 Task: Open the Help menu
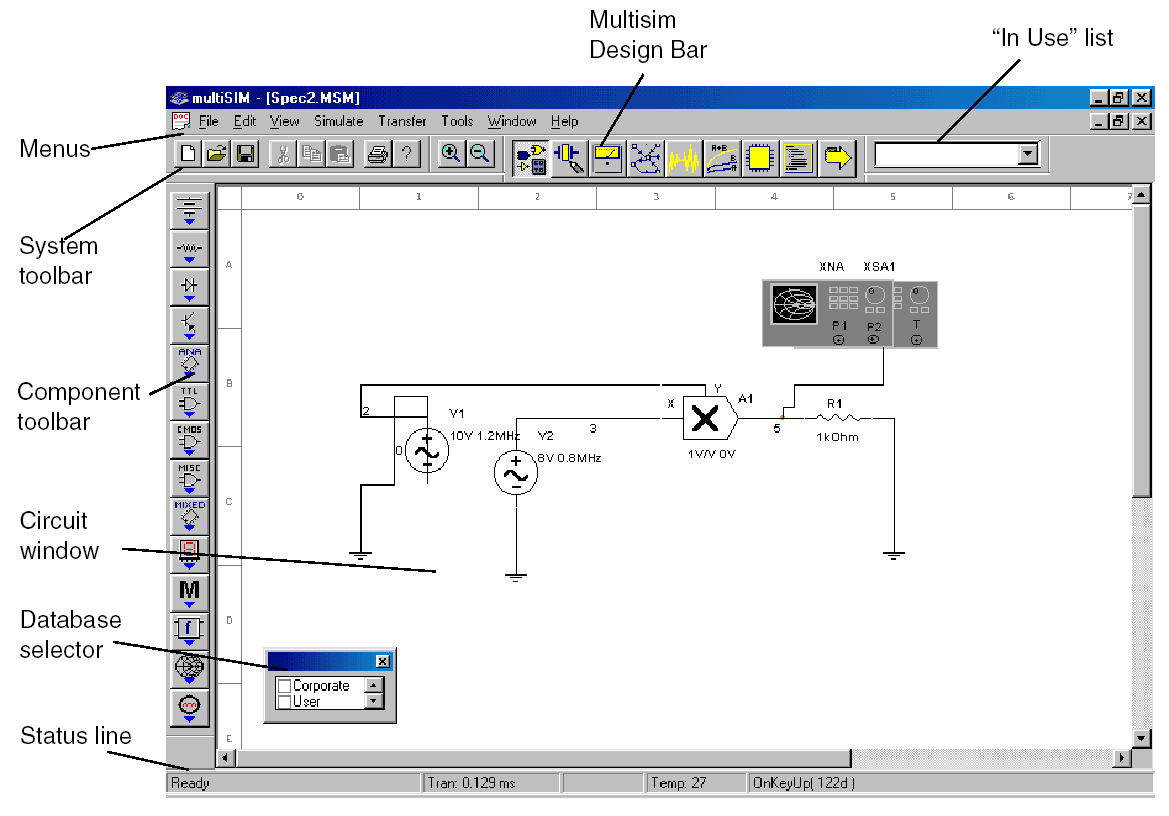point(564,121)
